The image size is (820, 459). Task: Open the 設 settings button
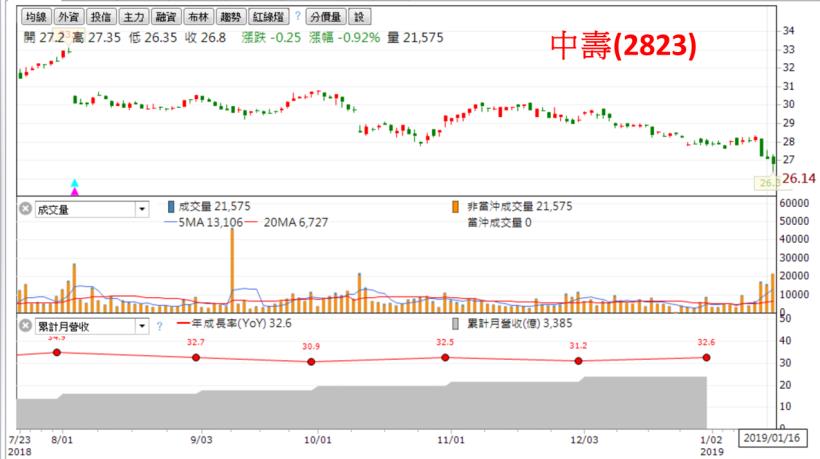click(x=359, y=17)
